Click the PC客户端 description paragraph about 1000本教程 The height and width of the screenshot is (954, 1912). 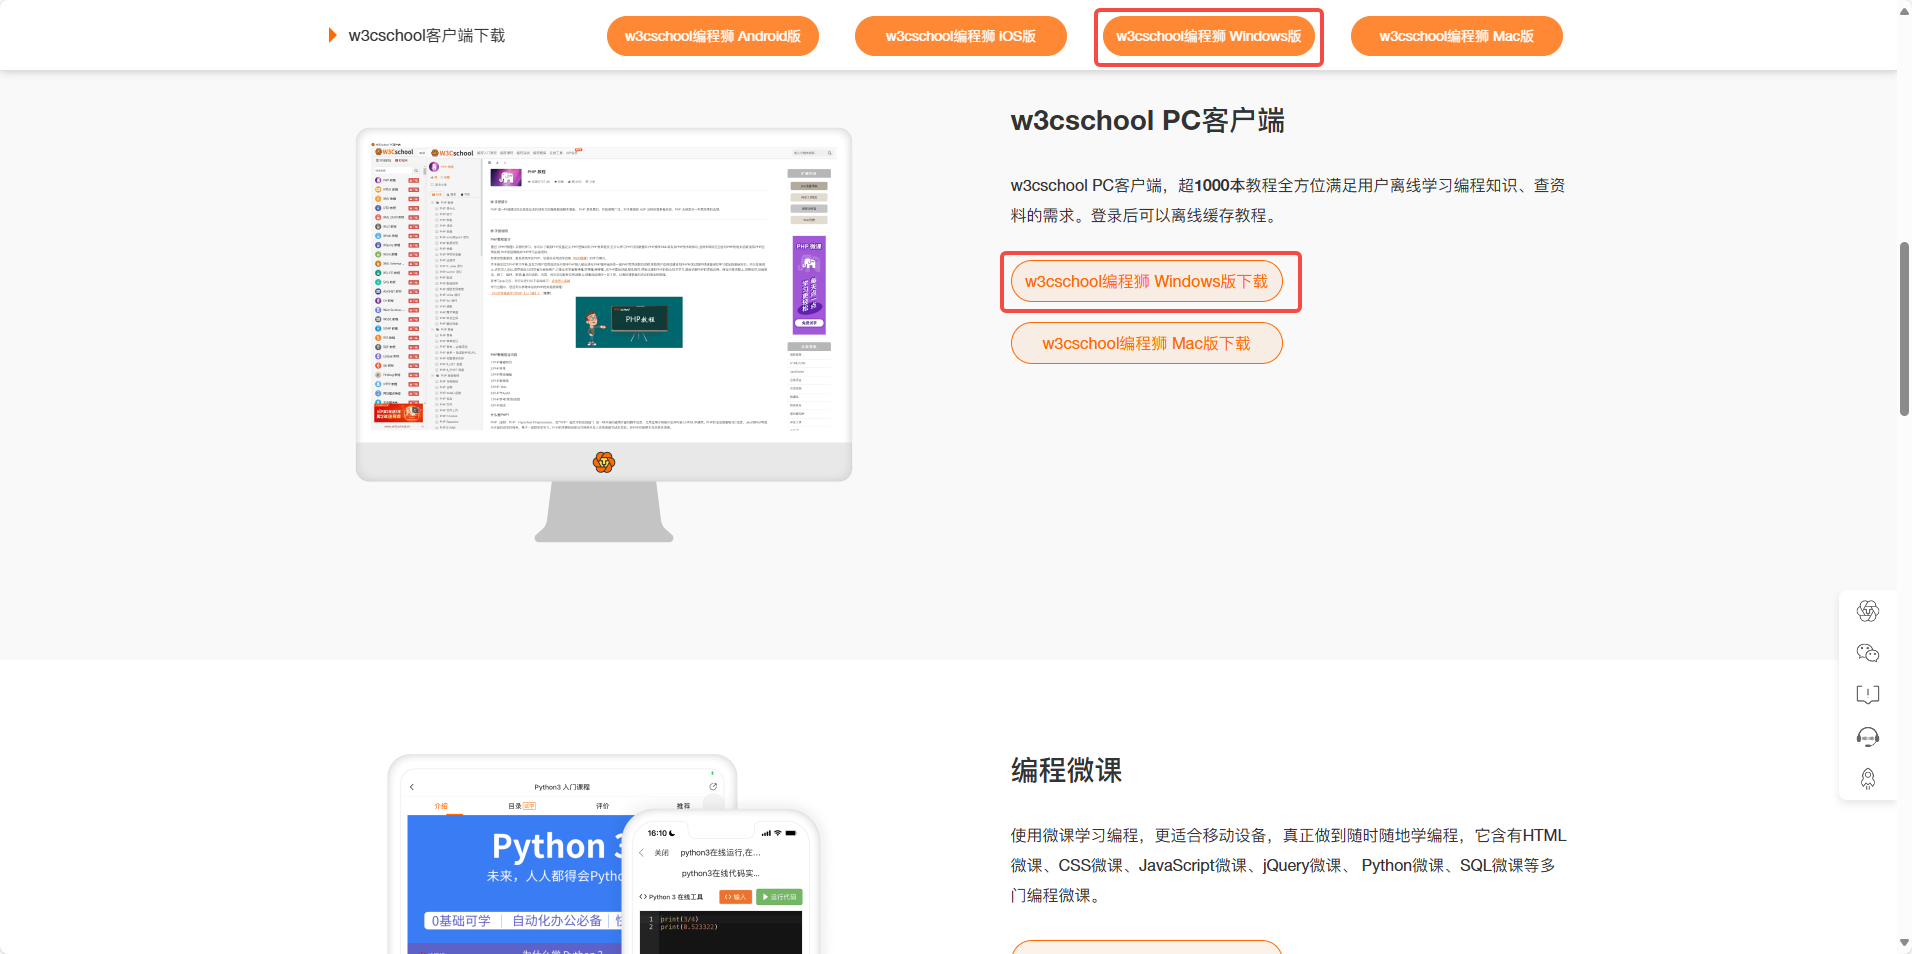1288,200
